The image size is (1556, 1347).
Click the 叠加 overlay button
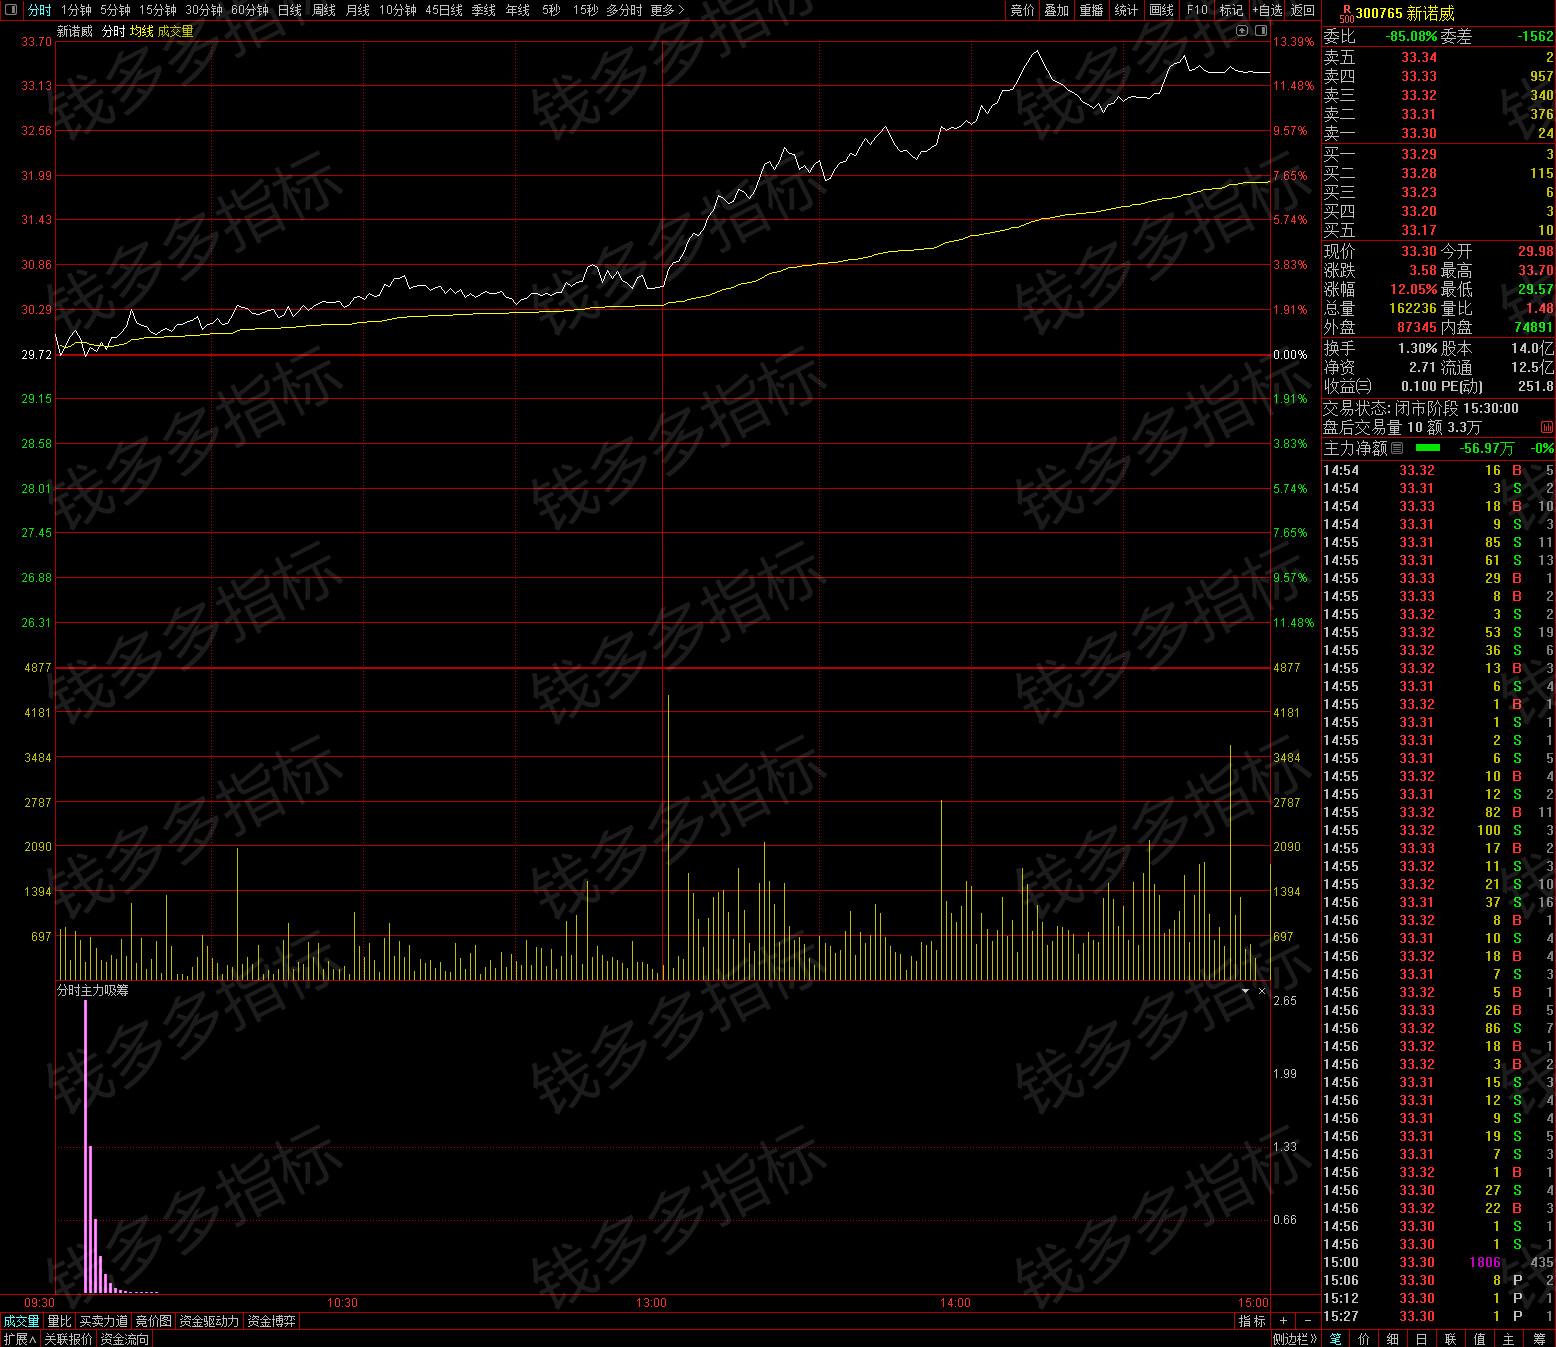pyautogui.click(x=1057, y=10)
